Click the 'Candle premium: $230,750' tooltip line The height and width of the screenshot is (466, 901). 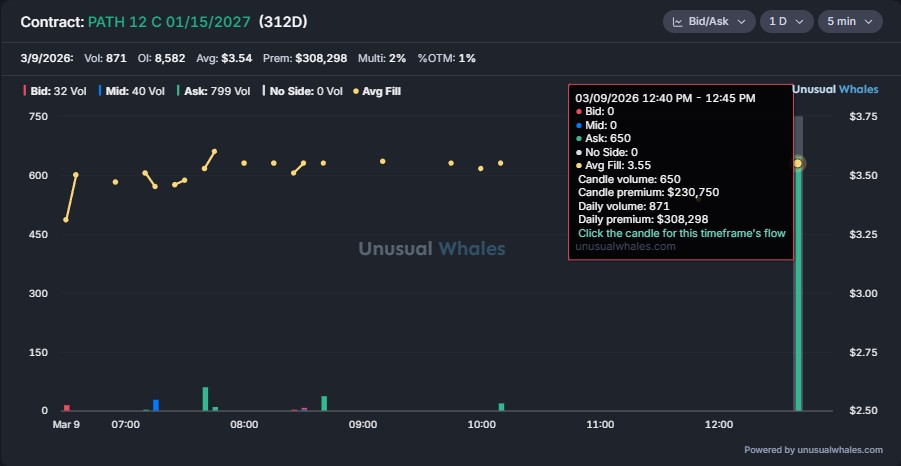pyautogui.click(x=648, y=192)
